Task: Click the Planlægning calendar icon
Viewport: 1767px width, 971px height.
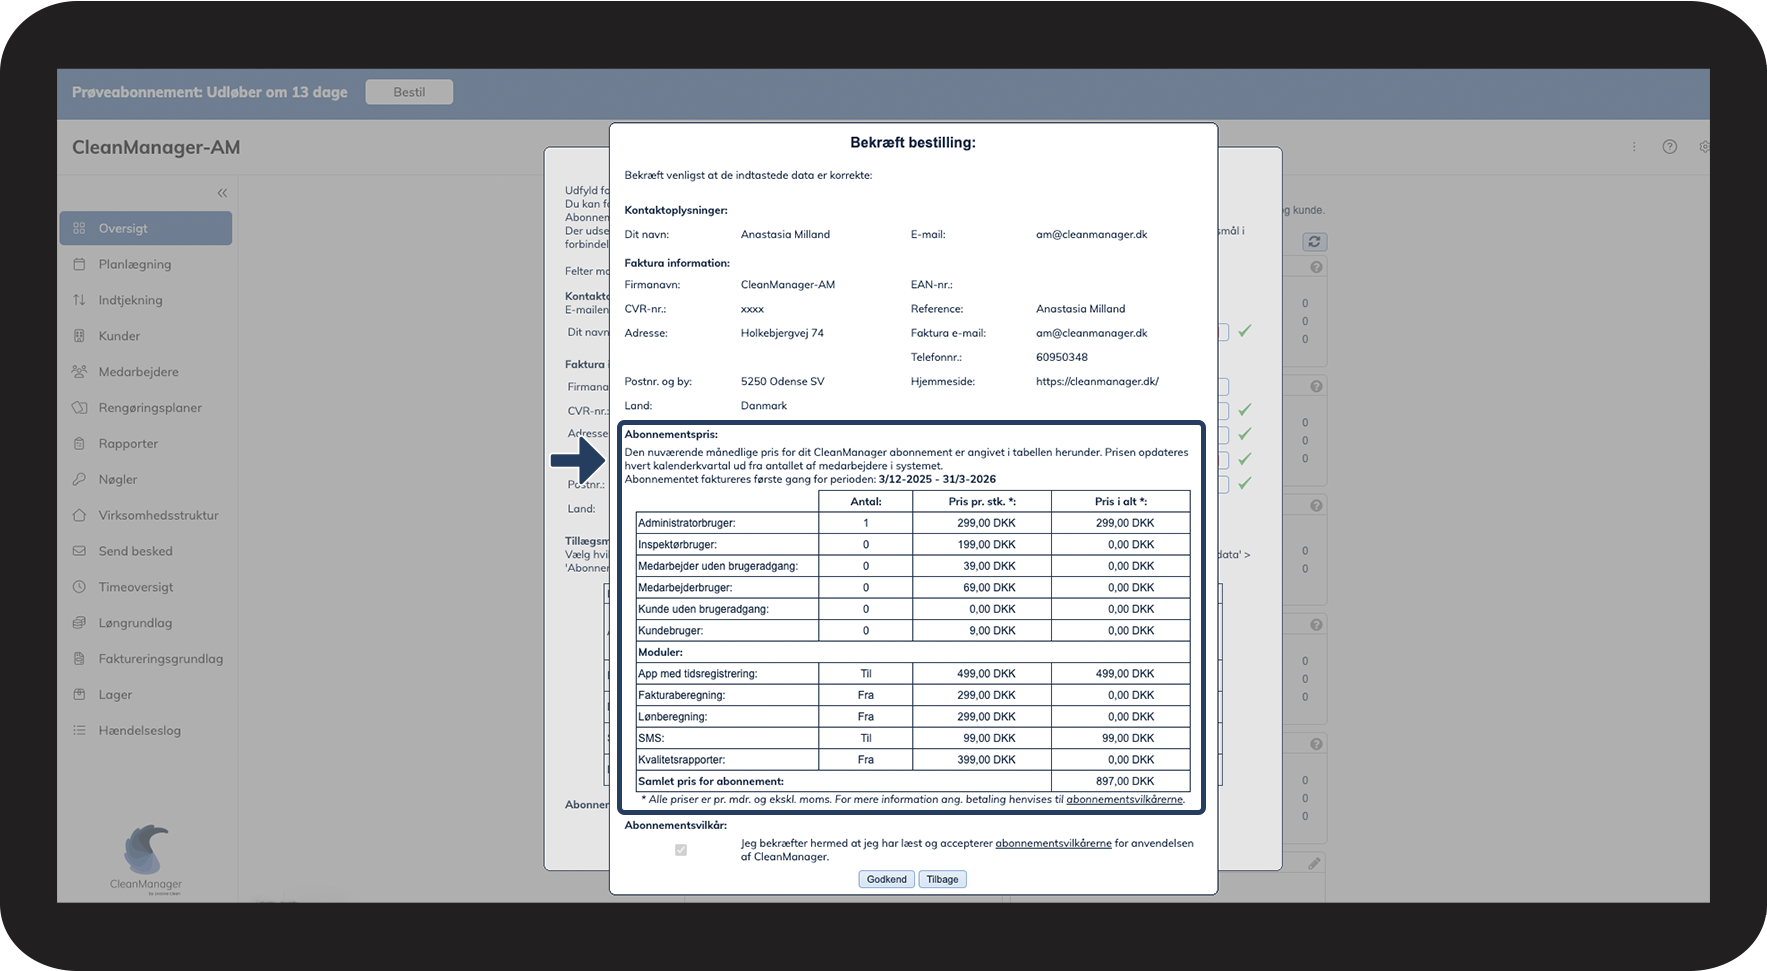Action: point(80,264)
